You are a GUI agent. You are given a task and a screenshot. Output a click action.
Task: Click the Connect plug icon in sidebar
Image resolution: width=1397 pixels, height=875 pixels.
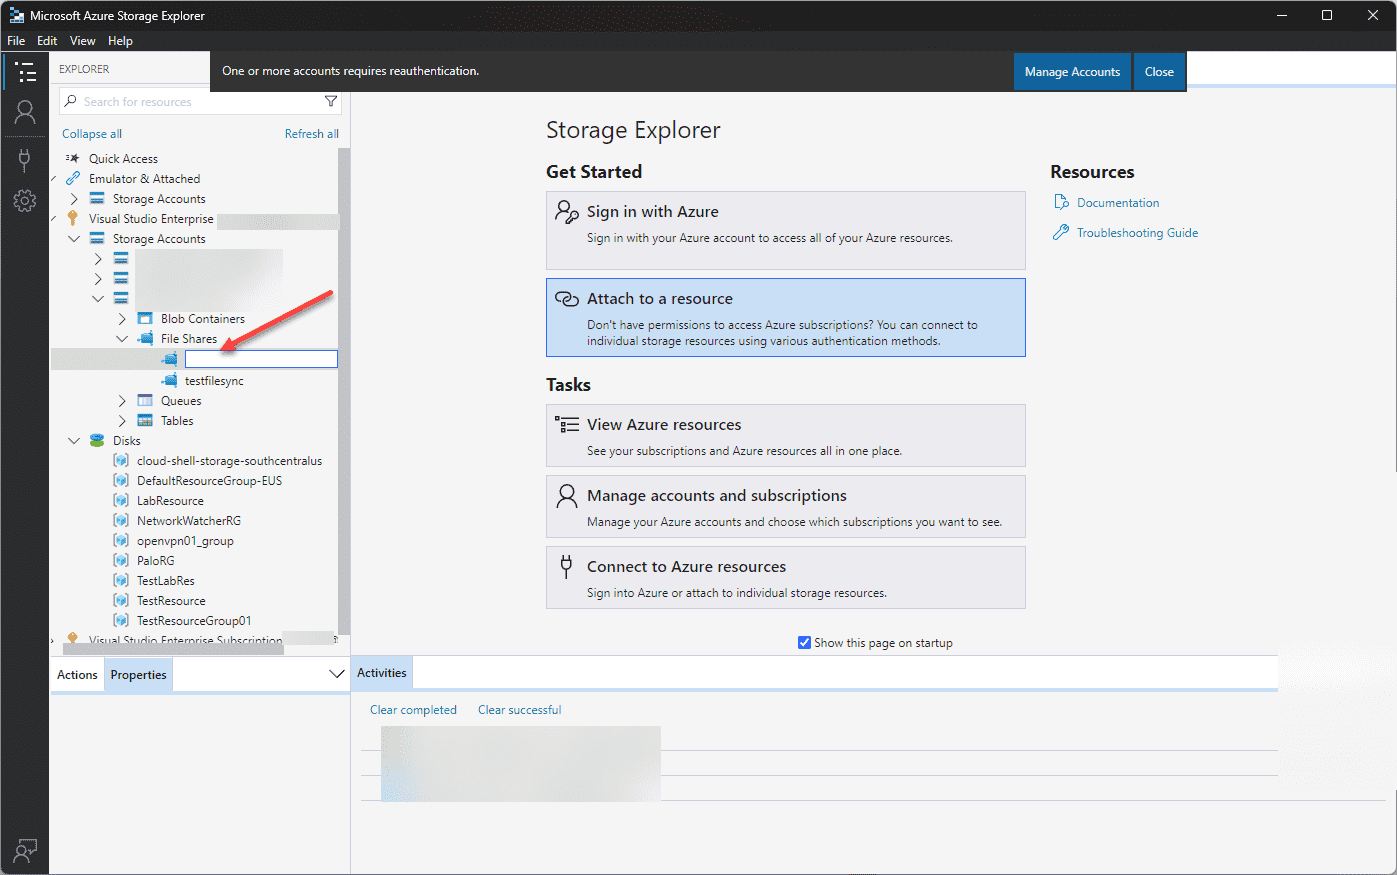click(25, 160)
